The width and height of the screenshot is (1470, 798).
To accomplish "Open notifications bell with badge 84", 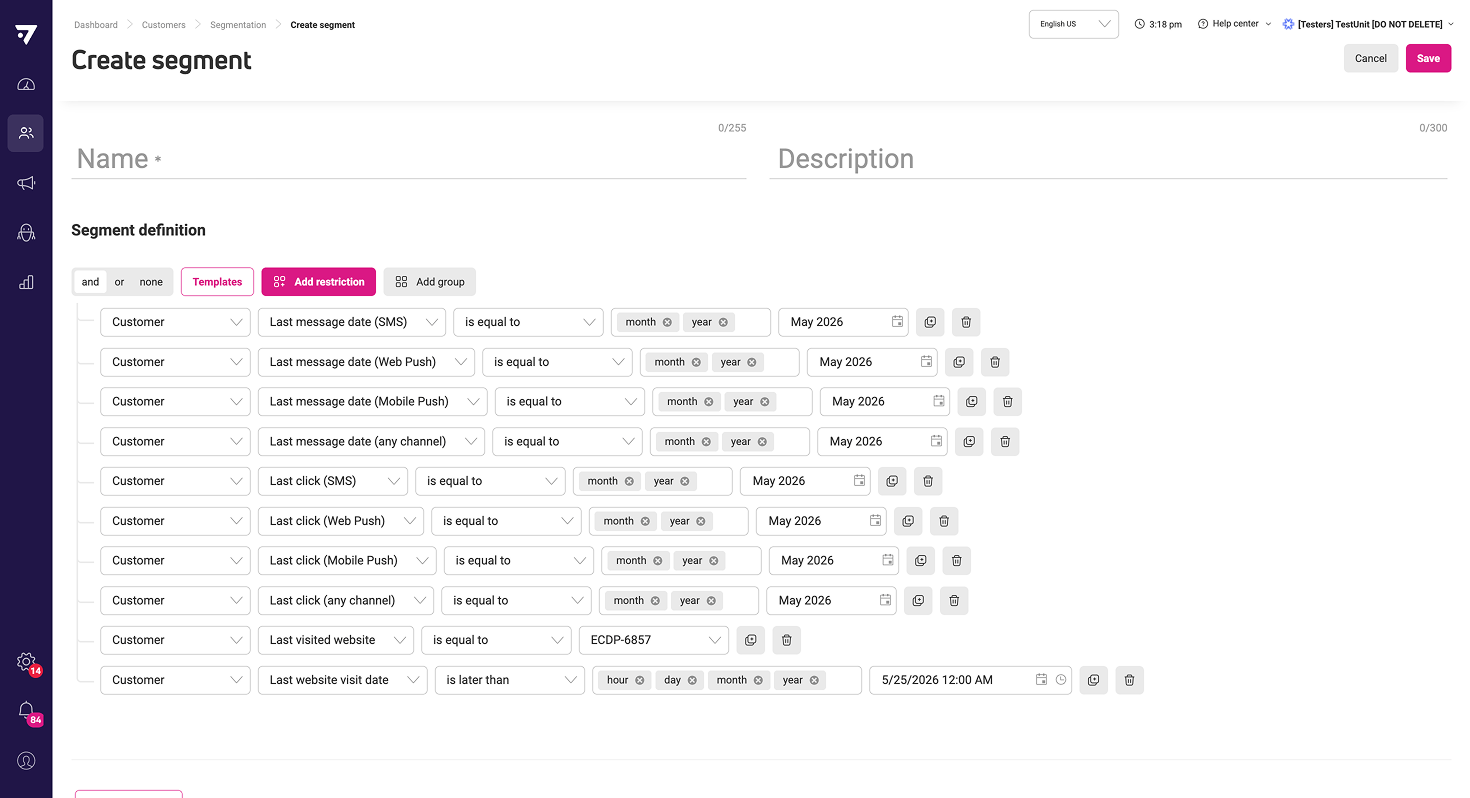I will [27, 711].
